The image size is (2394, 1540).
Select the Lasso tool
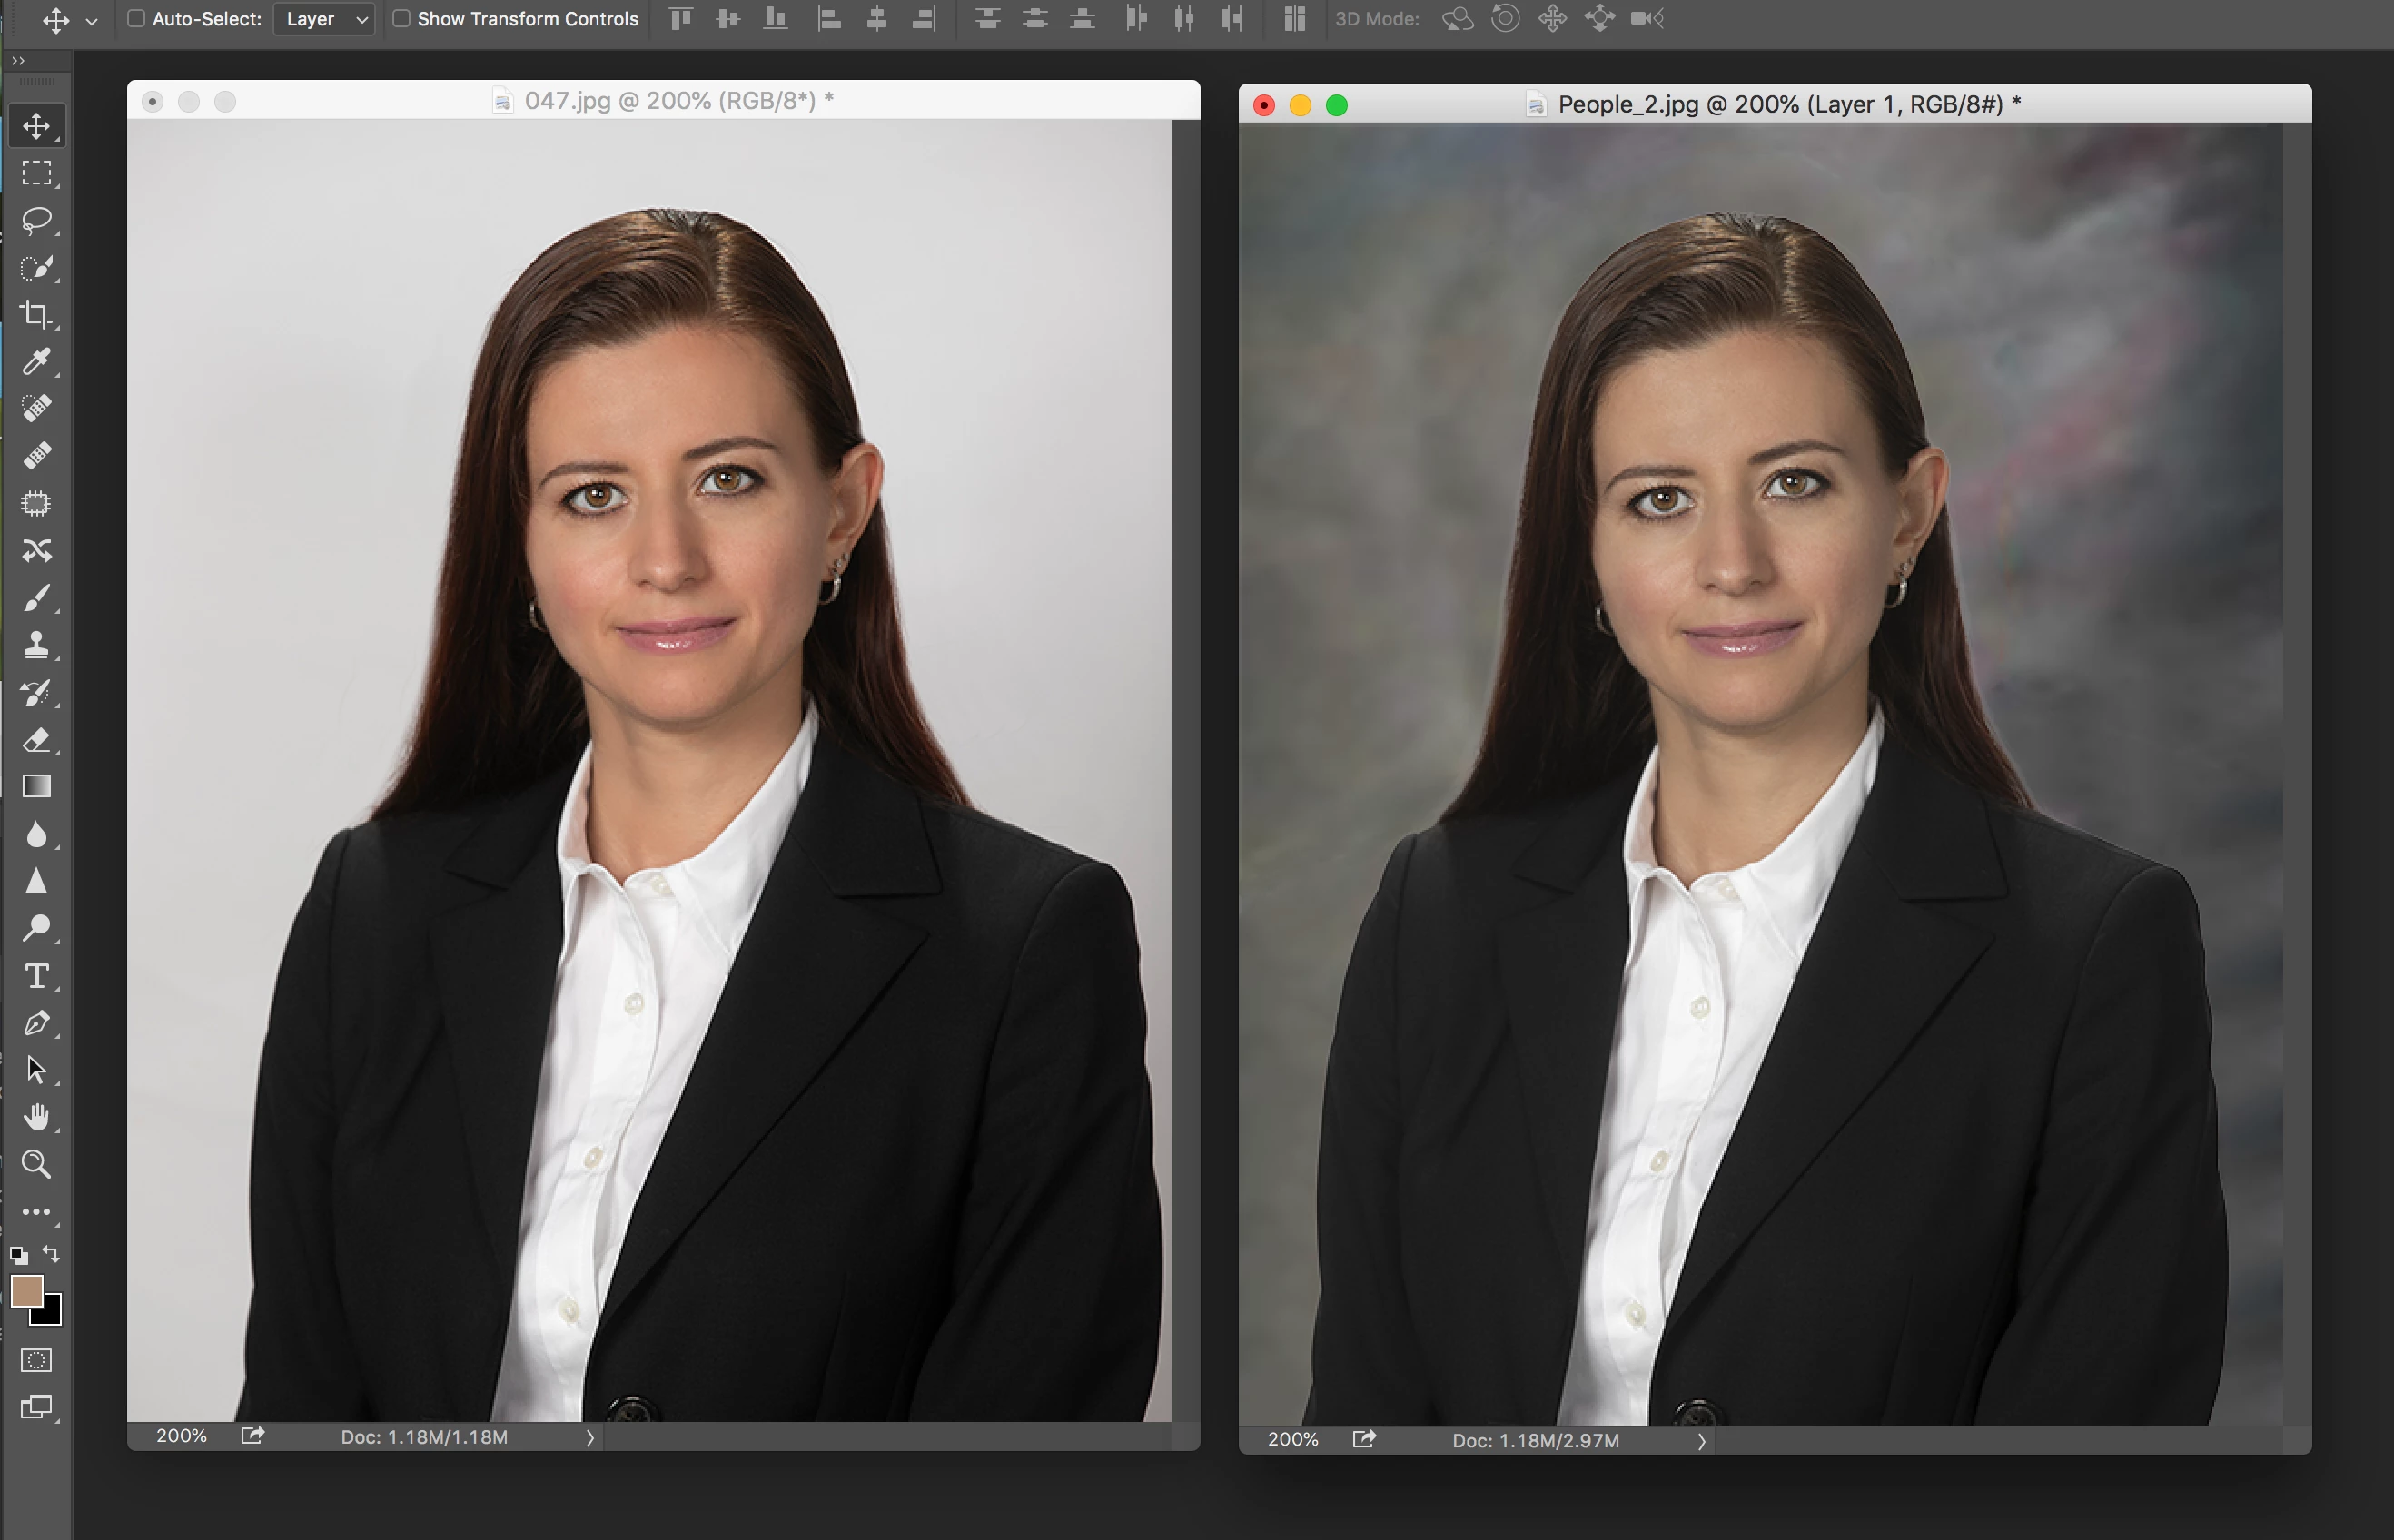(36, 220)
